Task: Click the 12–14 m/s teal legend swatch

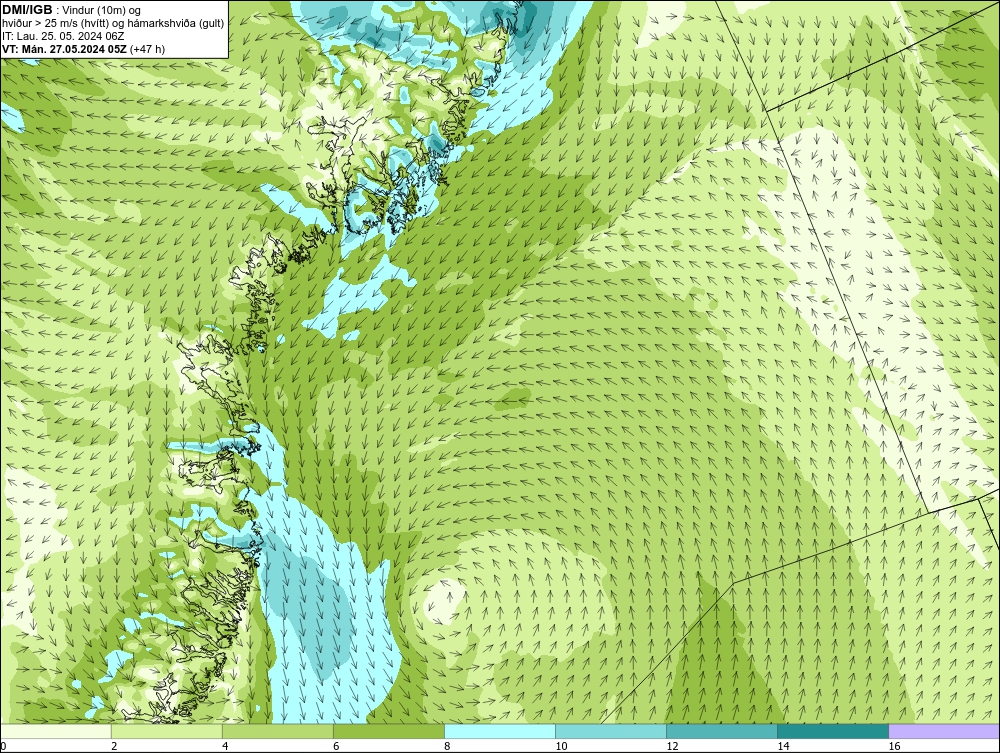Action: click(x=722, y=731)
